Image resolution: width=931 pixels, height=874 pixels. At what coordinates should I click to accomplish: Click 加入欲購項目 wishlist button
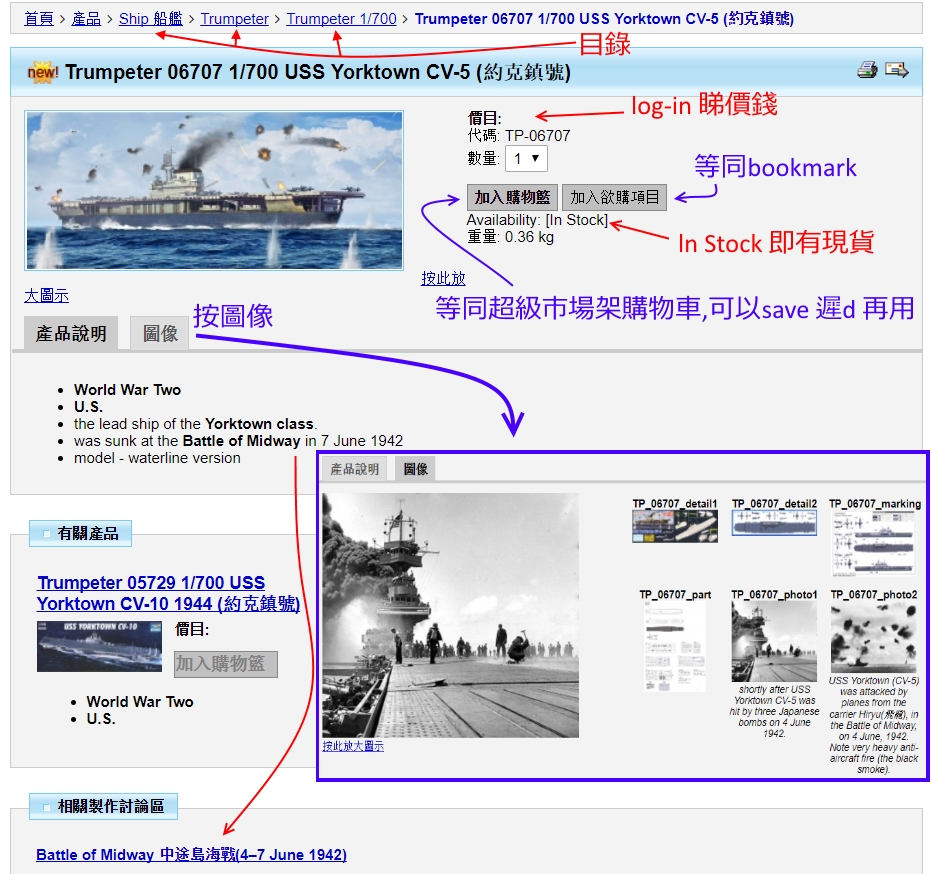615,197
